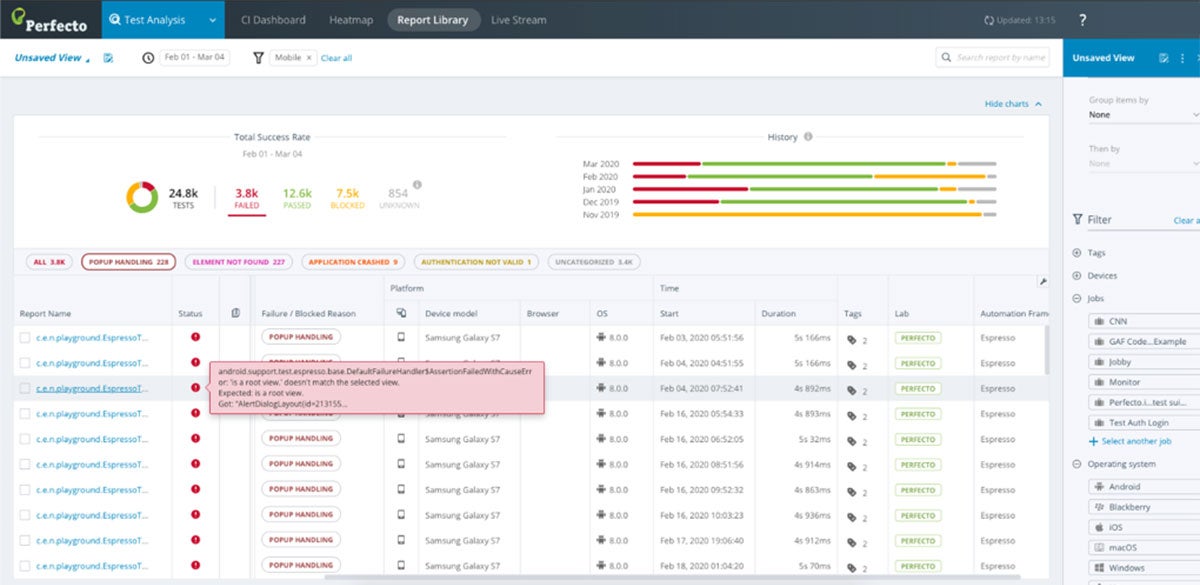Screen dimensions: 1200x585
Task: Click the save view icon beside Unsaved View
Action: [x=108, y=58]
